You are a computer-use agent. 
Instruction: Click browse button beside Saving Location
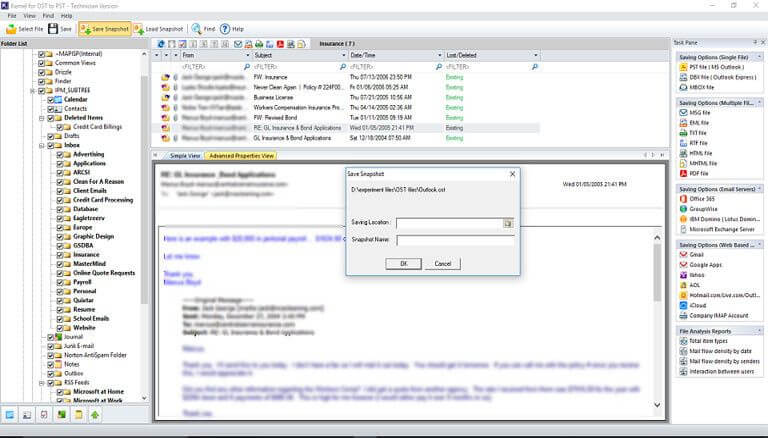pos(508,223)
